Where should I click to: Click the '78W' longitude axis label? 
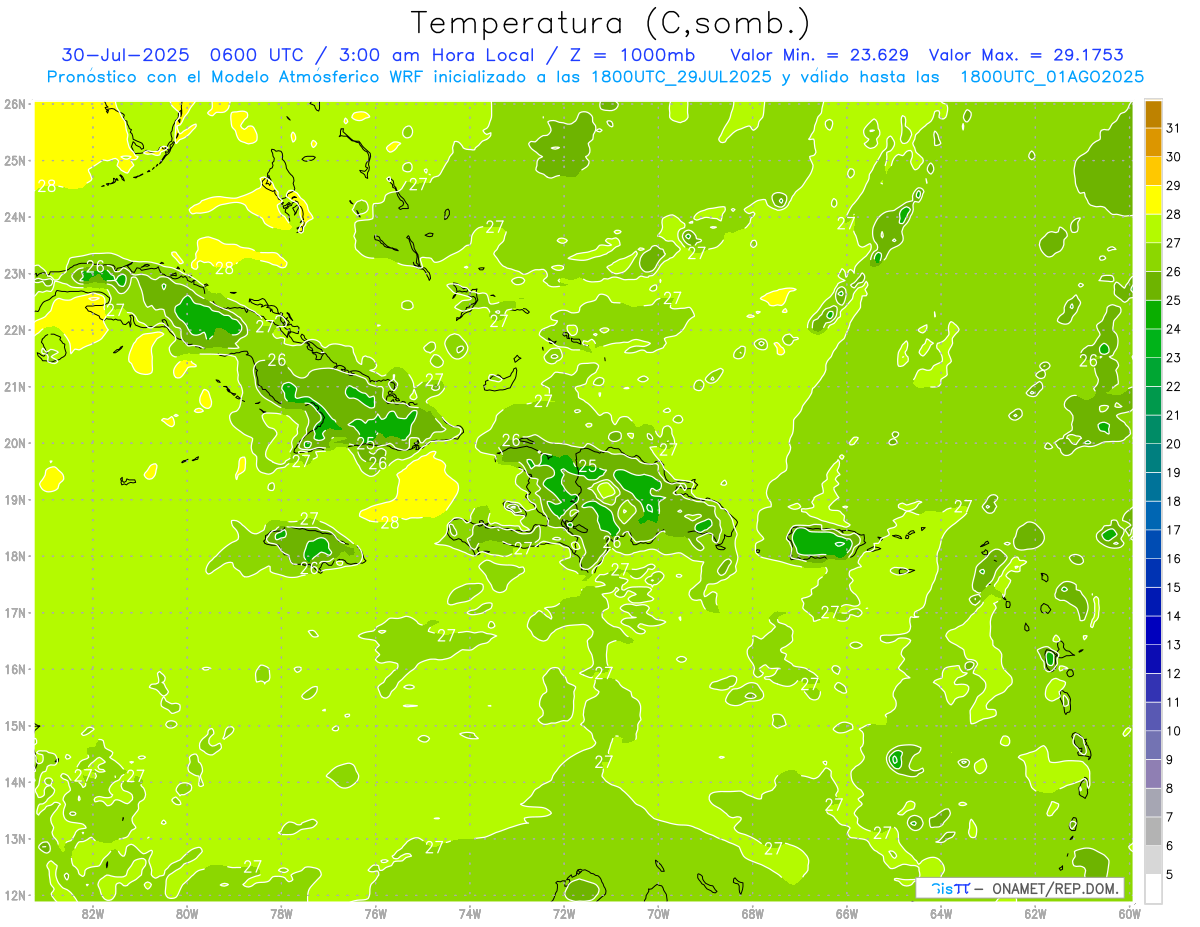pos(281,913)
